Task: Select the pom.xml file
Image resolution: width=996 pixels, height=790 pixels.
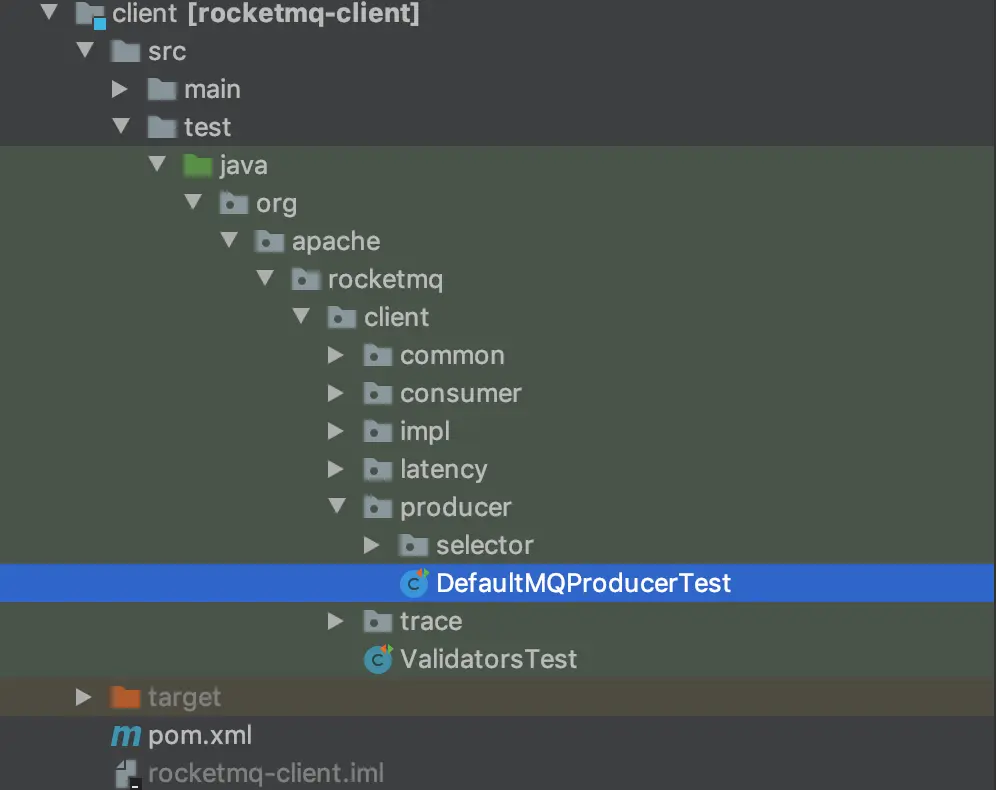Action: click(x=200, y=737)
